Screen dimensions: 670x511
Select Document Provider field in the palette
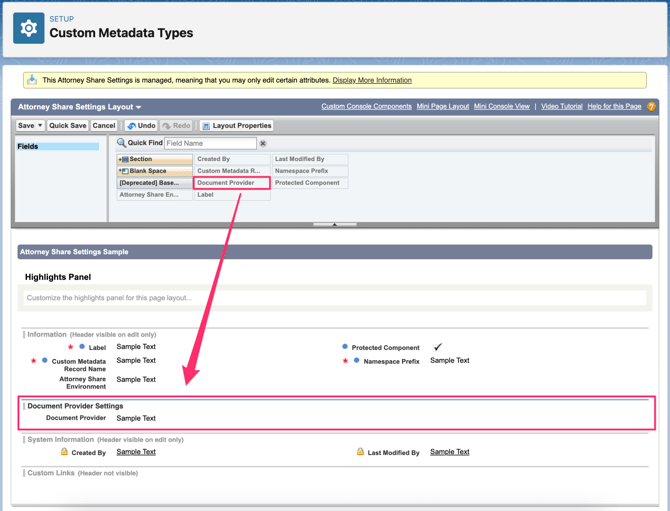click(x=231, y=183)
